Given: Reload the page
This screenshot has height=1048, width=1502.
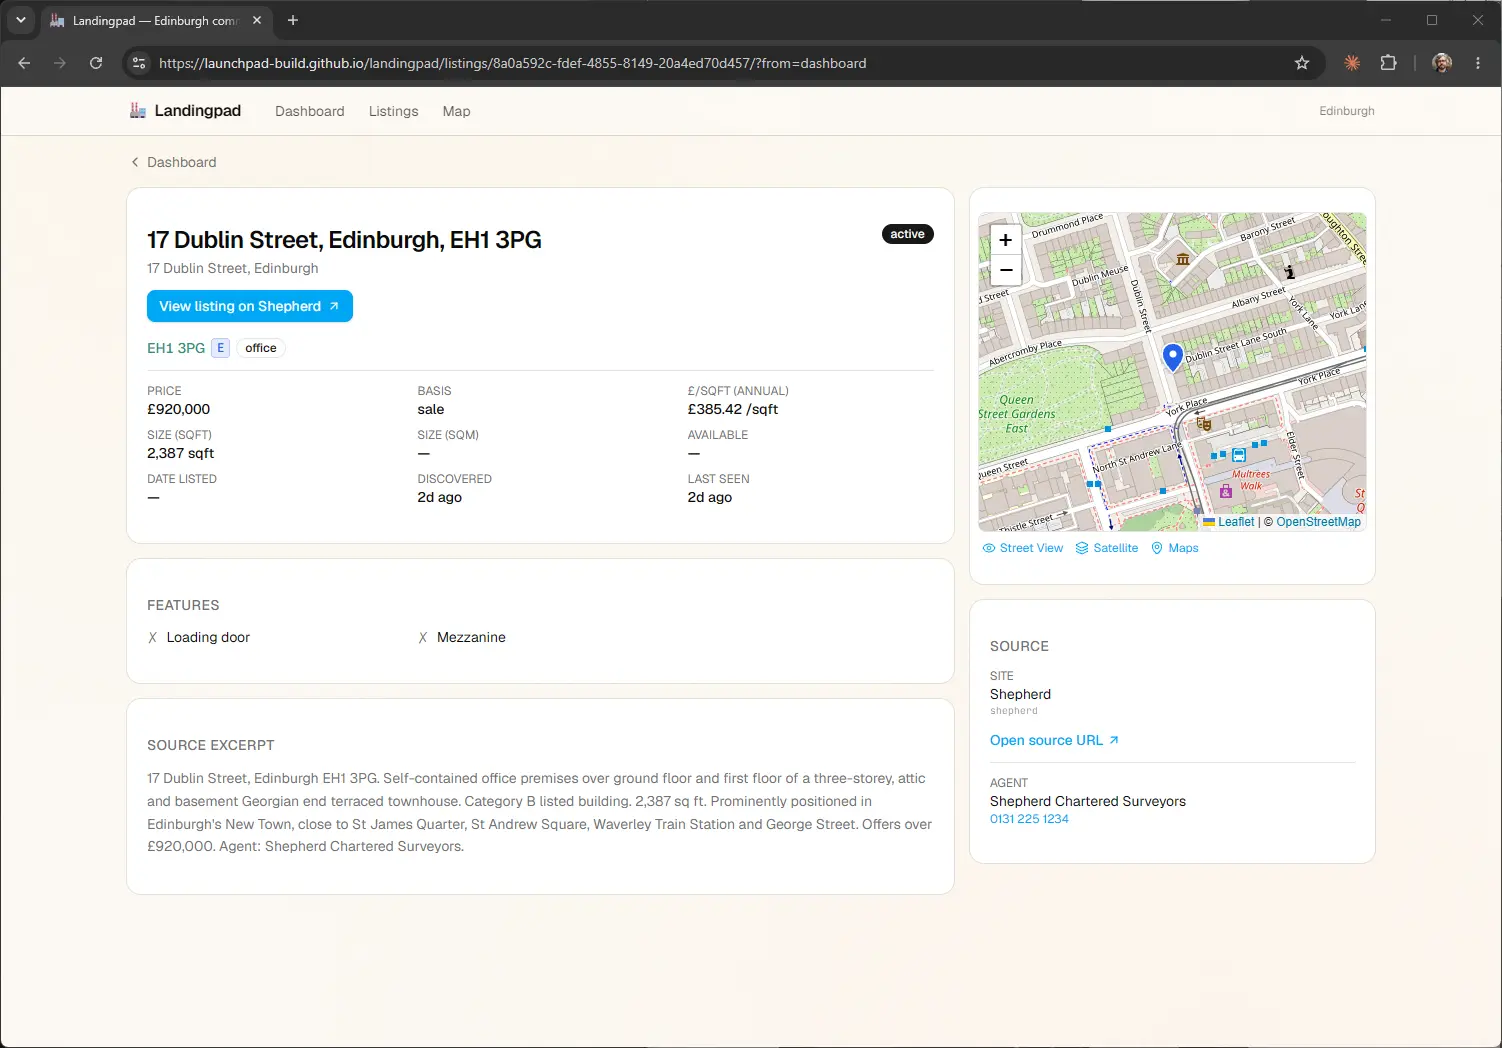Looking at the screenshot, I should coord(96,63).
